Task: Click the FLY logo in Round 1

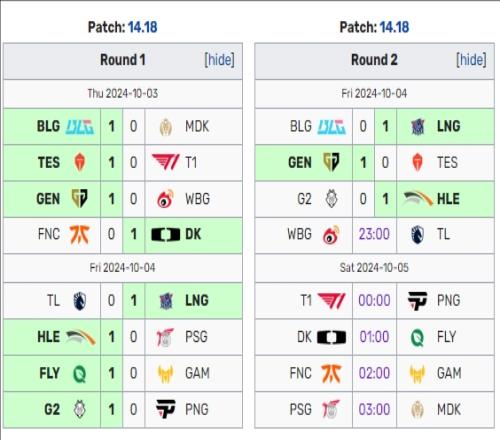Action: pyautogui.click(x=80, y=373)
